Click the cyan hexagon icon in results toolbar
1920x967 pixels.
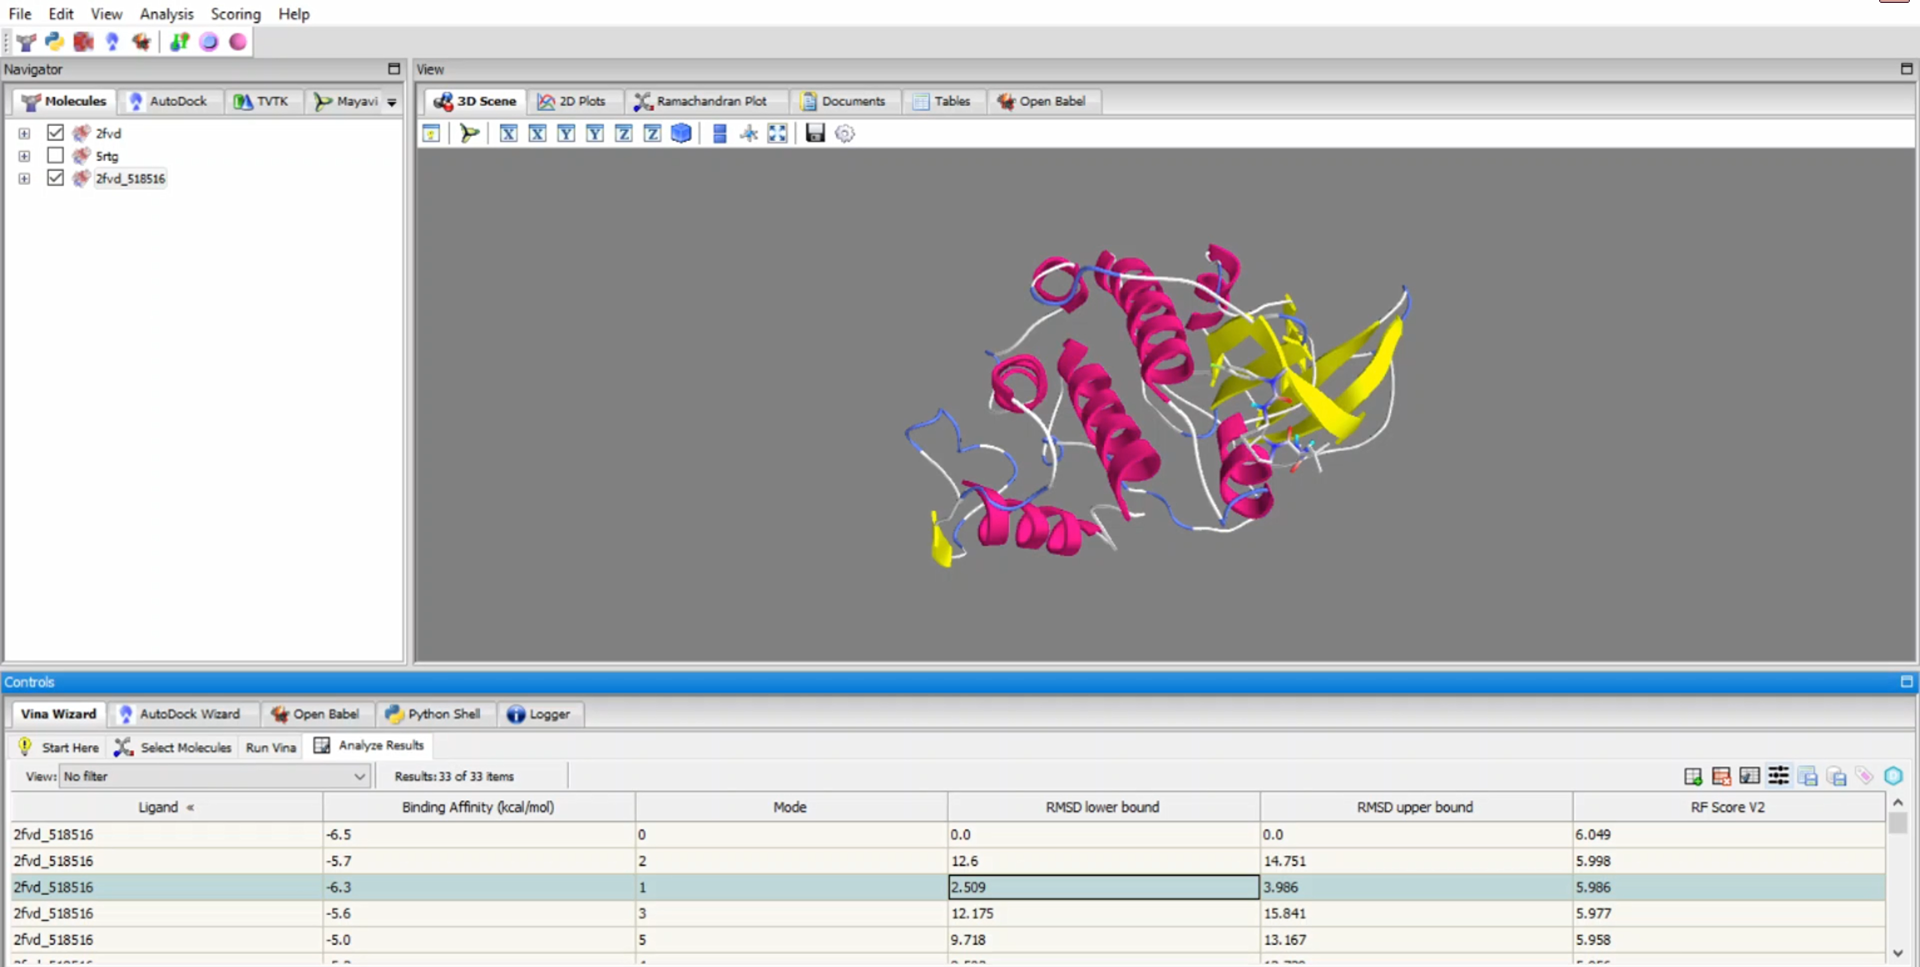pyautogui.click(x=1893, y=776)
